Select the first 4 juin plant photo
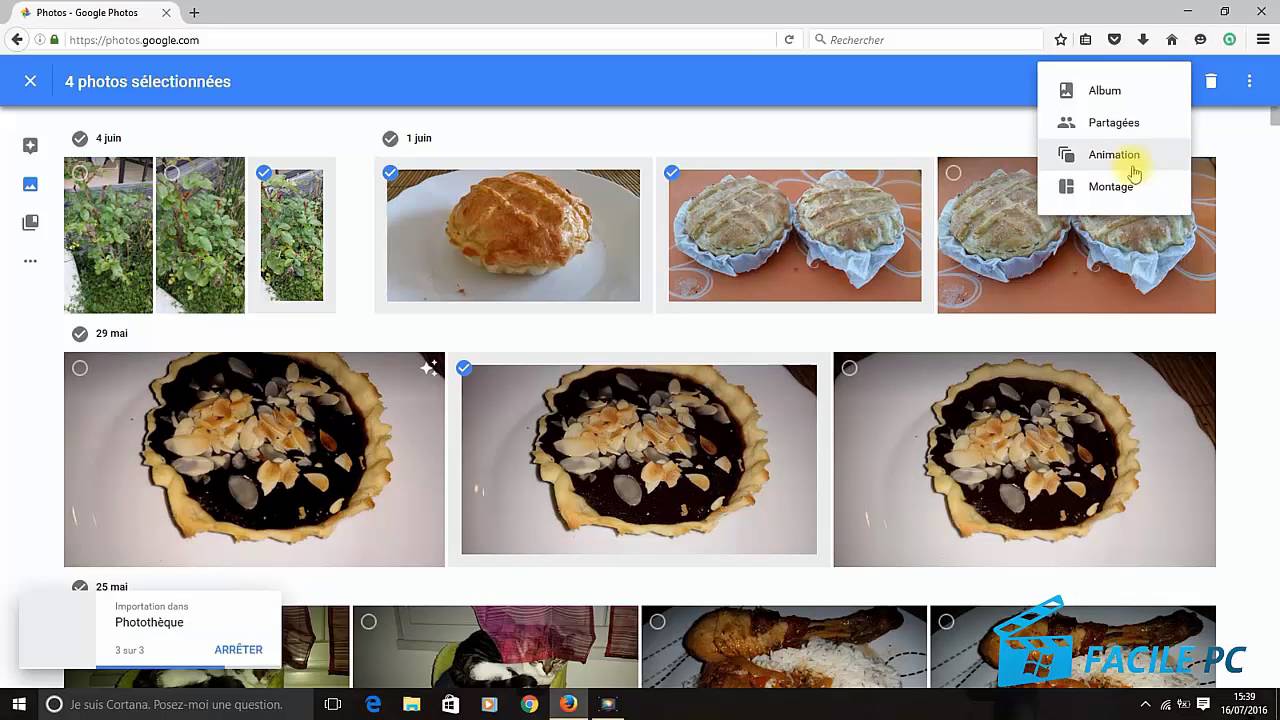Screen dimensions: 1280x720 (80, 173)
